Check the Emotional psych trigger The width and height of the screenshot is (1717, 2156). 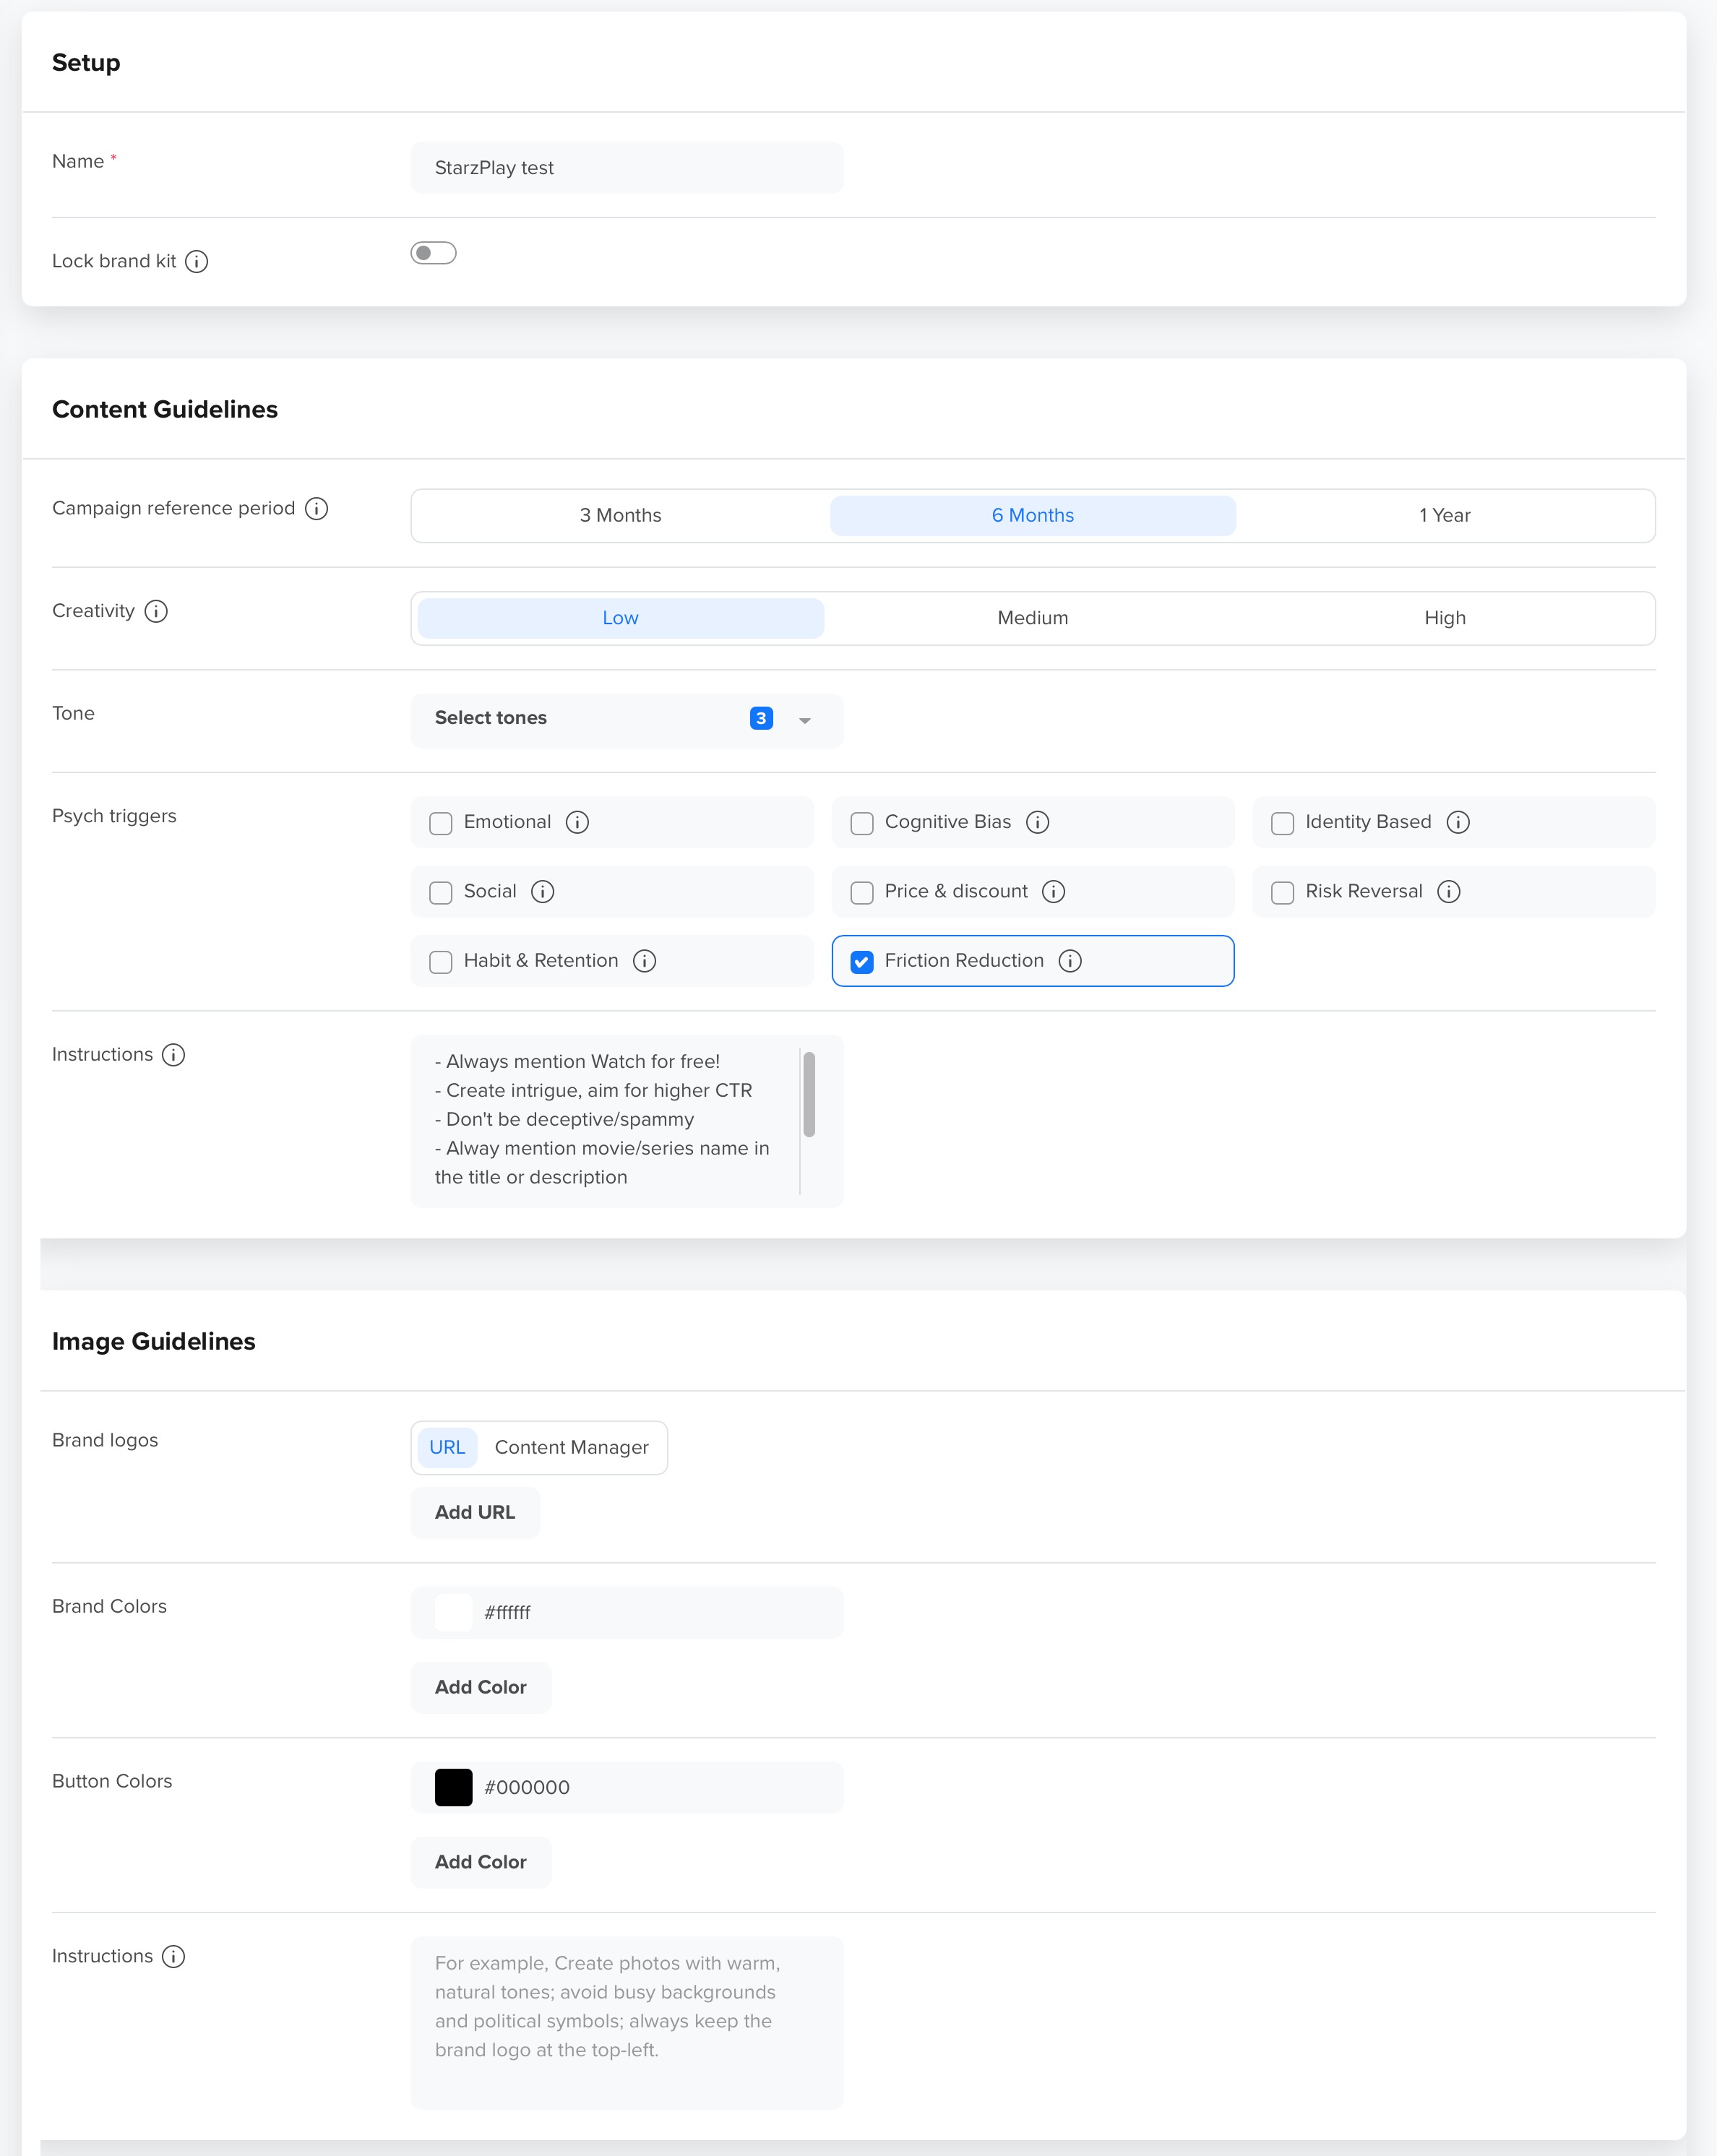[x=441, y=823]
